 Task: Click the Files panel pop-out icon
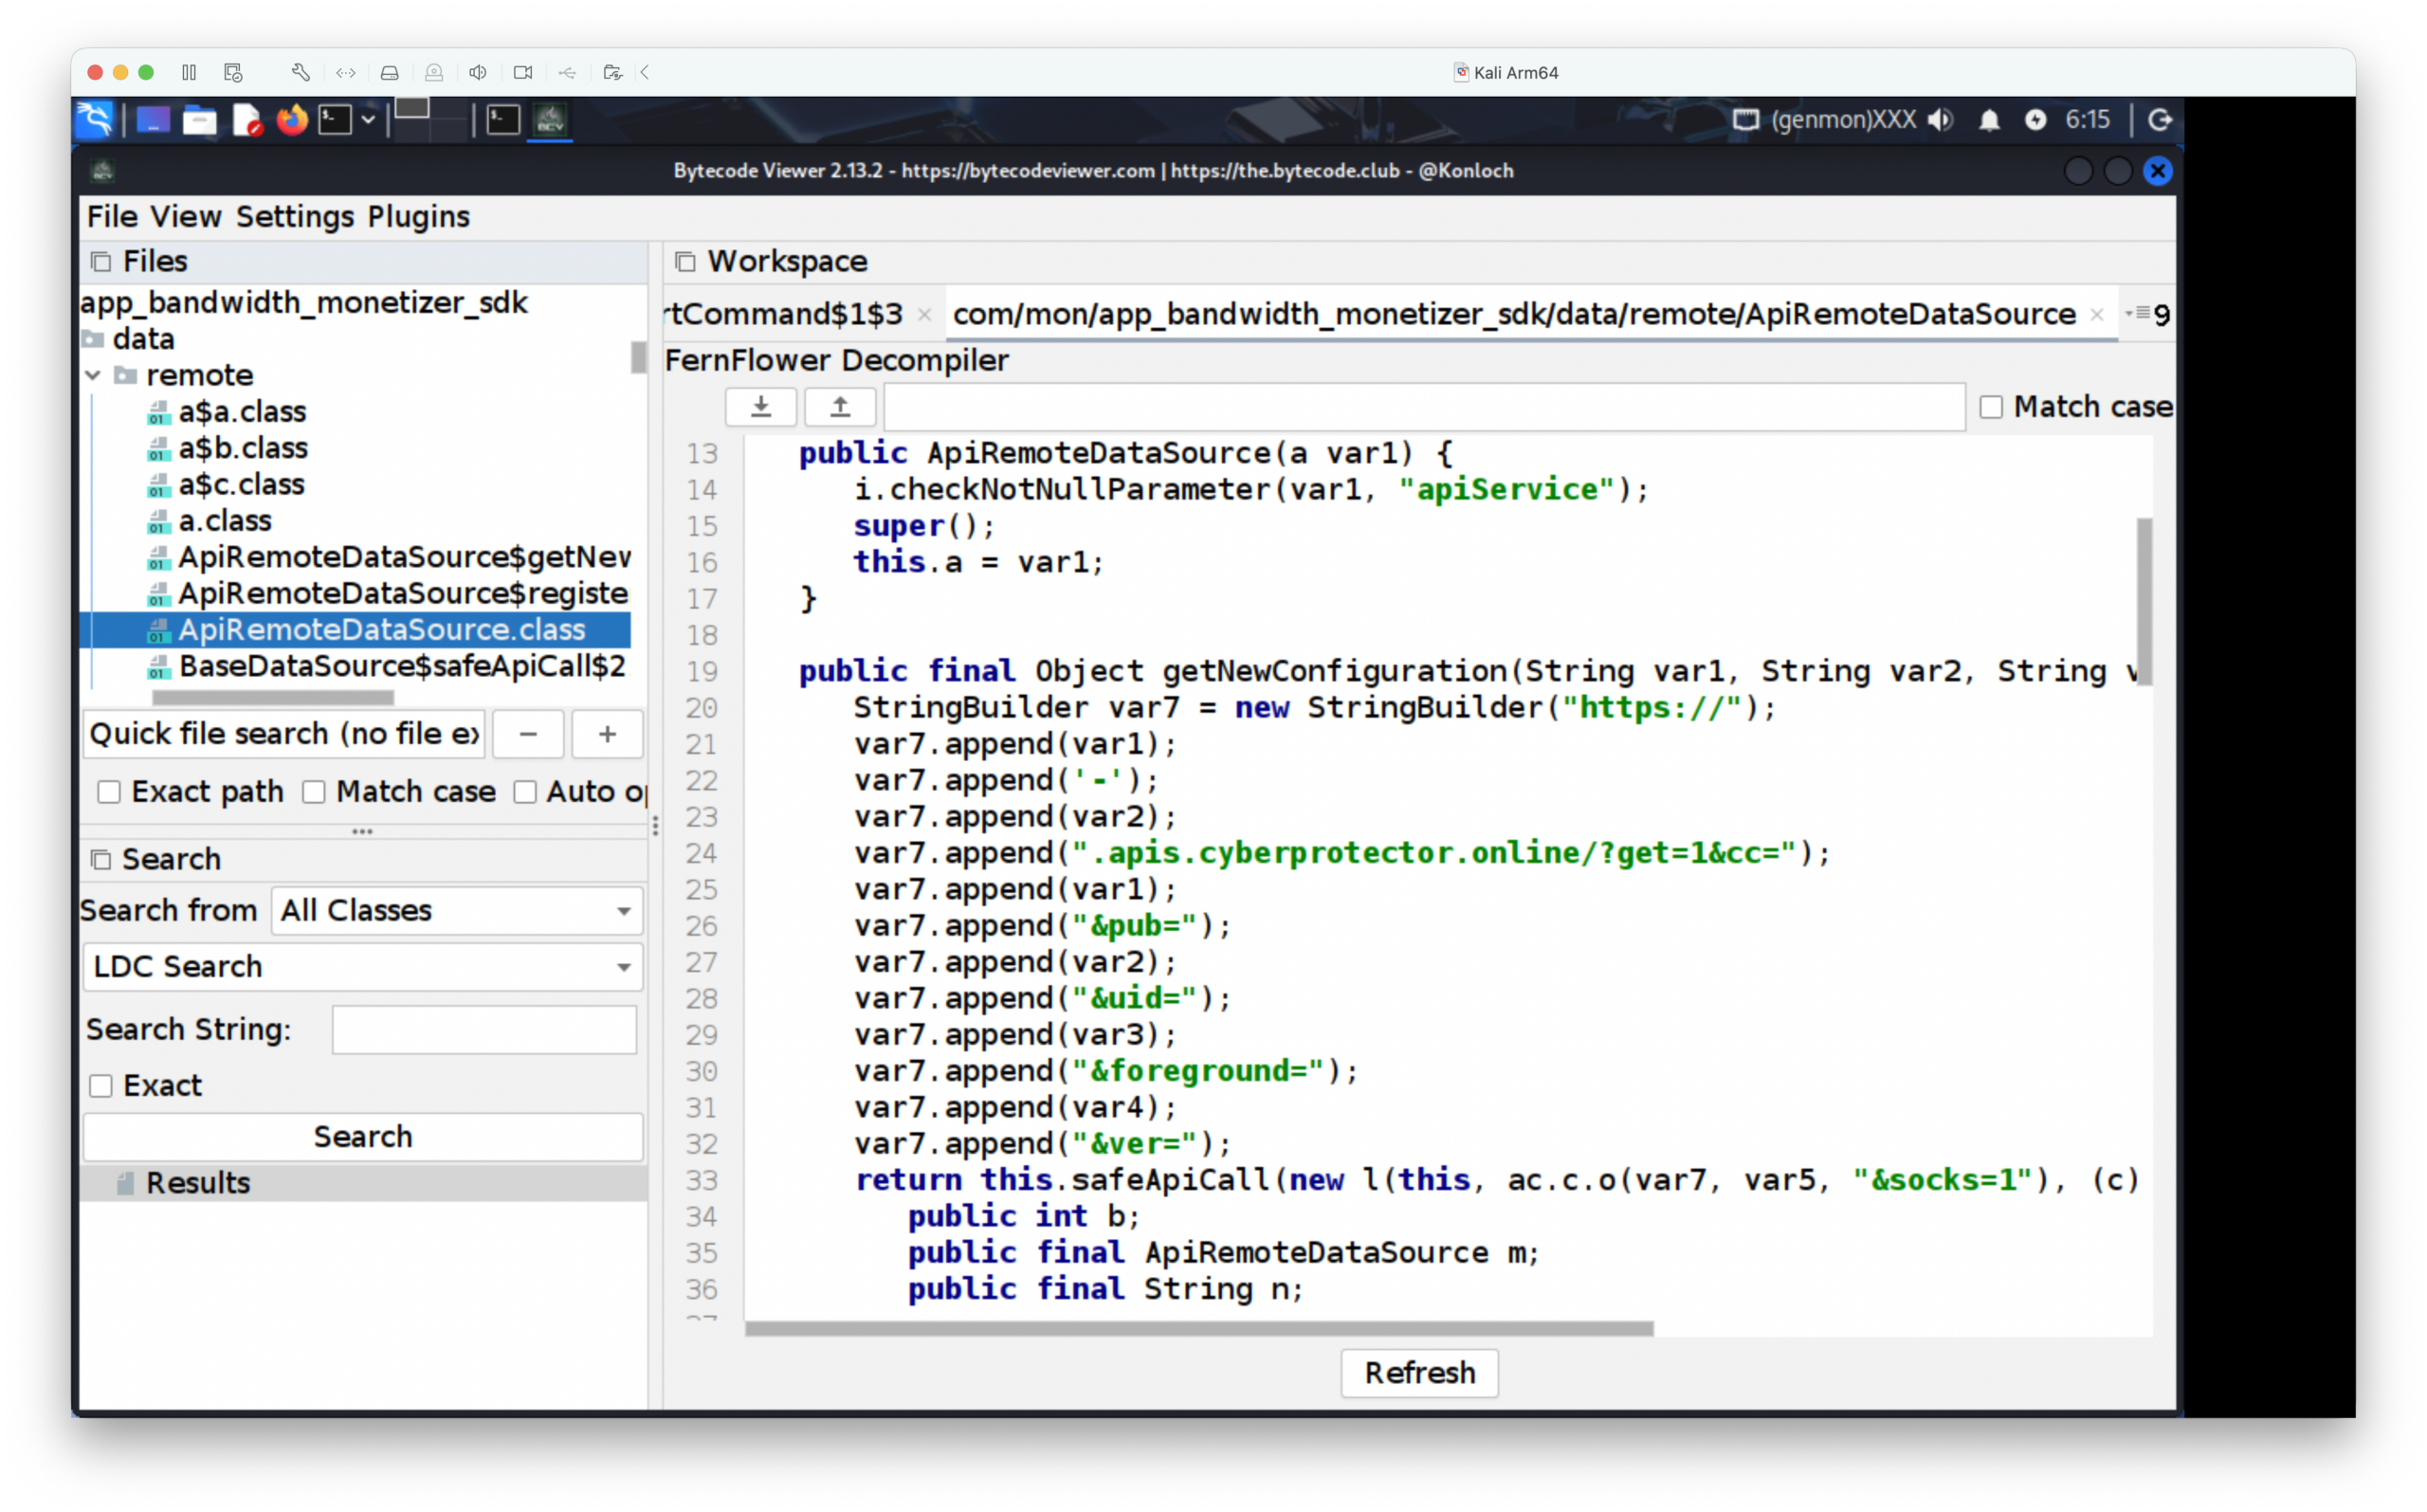click(x=101, y=262)
